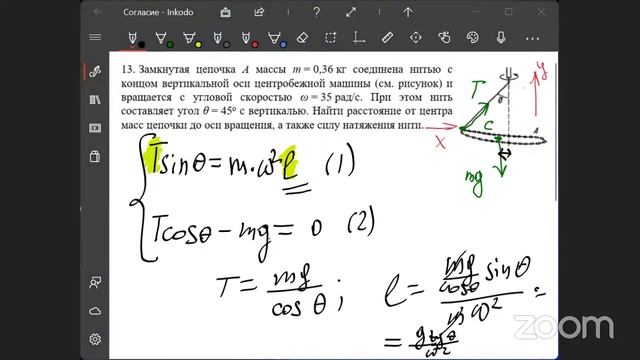Open the clipboard/bag icon in sidebar
This screenshot has height=360, width=640.
pyautogui.click(x=95, y=156)
